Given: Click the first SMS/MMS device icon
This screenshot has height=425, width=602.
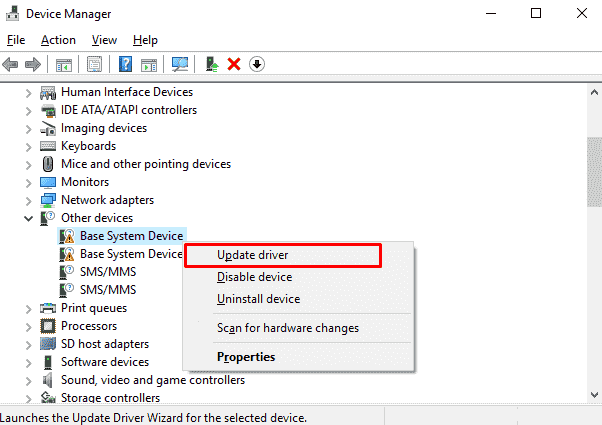Looking at the screenshot, I should coord(66,272).
